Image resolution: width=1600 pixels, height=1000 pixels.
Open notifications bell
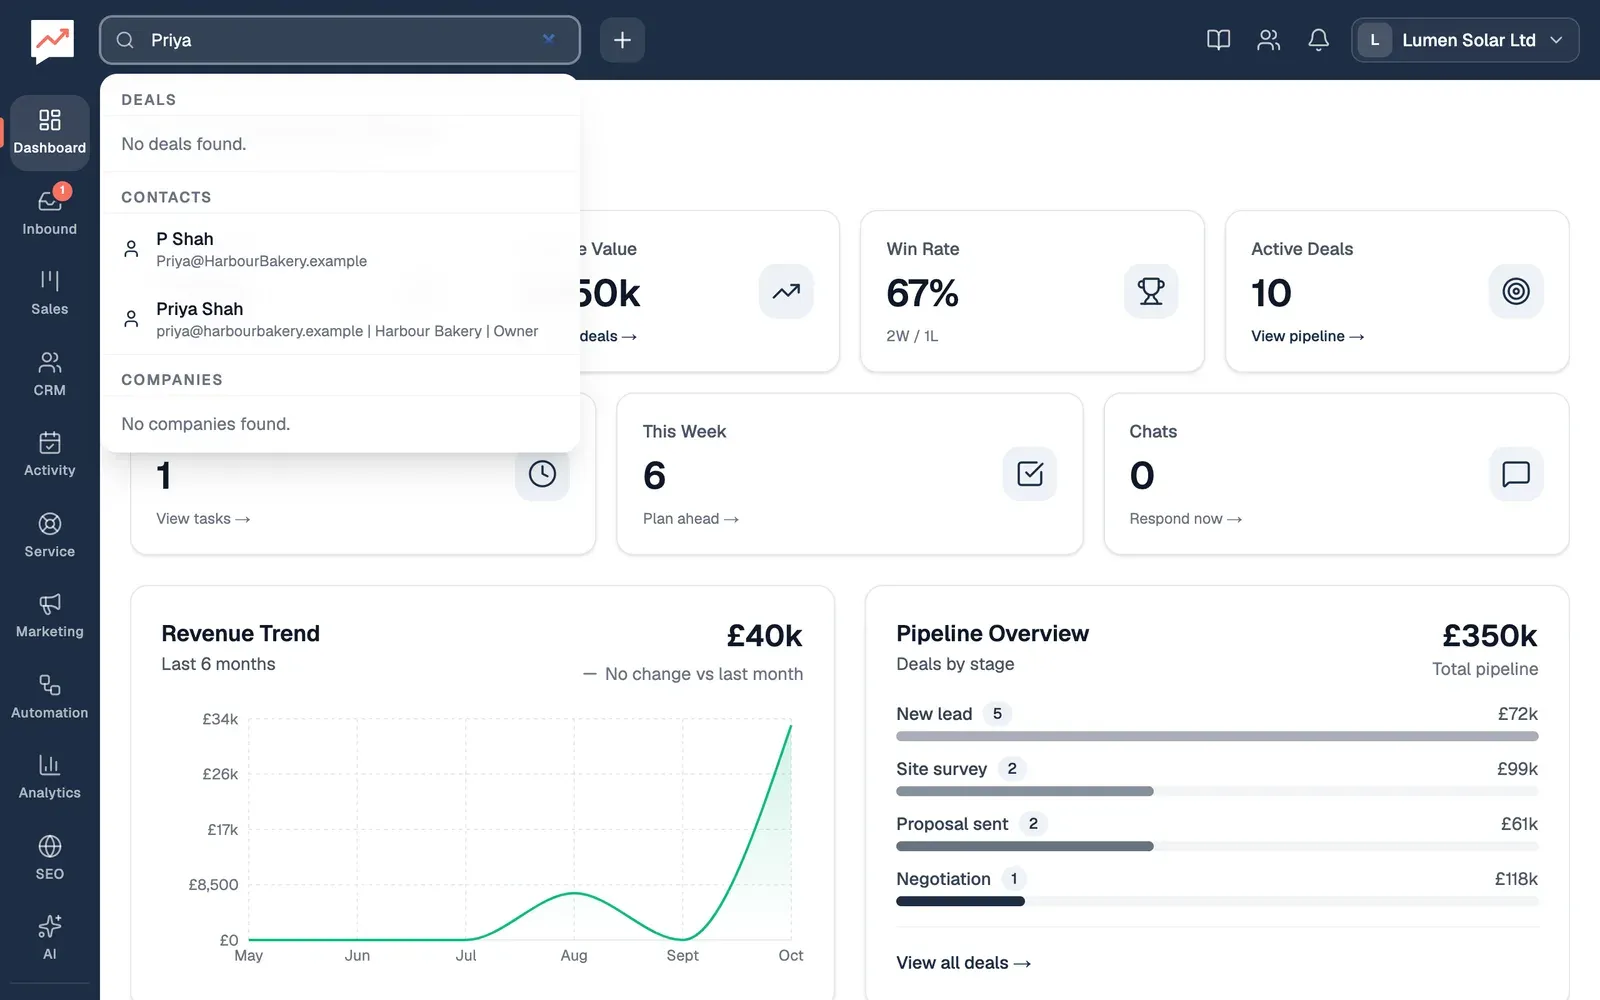click(1318, 40)
